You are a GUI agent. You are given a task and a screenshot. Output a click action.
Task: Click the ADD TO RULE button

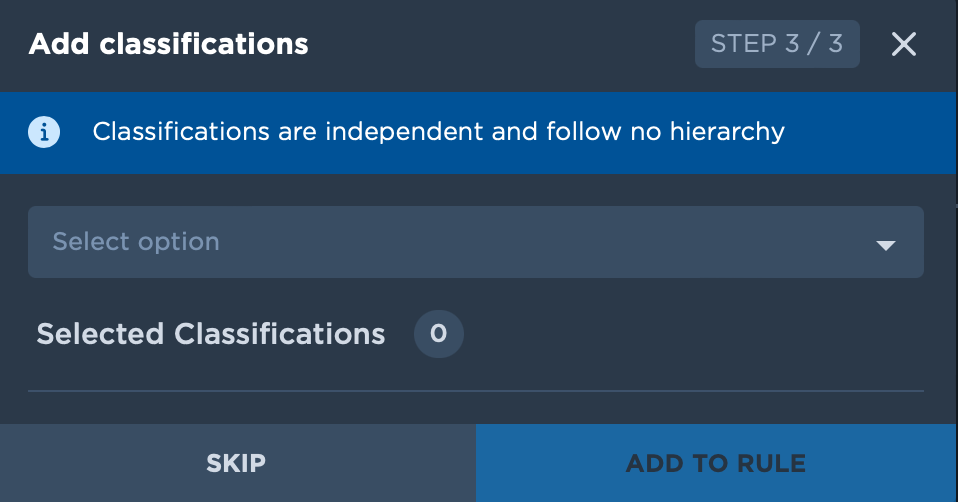[x=716, y=463]
